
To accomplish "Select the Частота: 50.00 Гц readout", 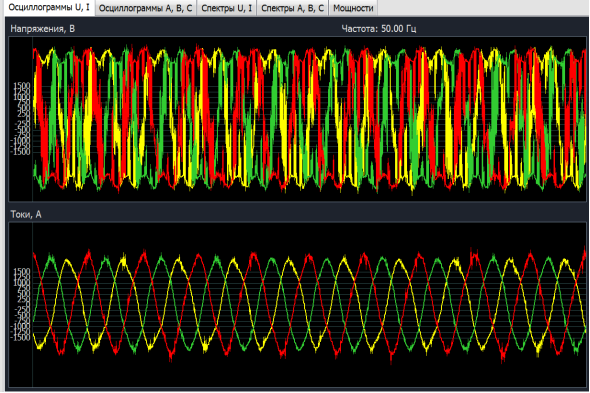I will click(x=379, y=29).
